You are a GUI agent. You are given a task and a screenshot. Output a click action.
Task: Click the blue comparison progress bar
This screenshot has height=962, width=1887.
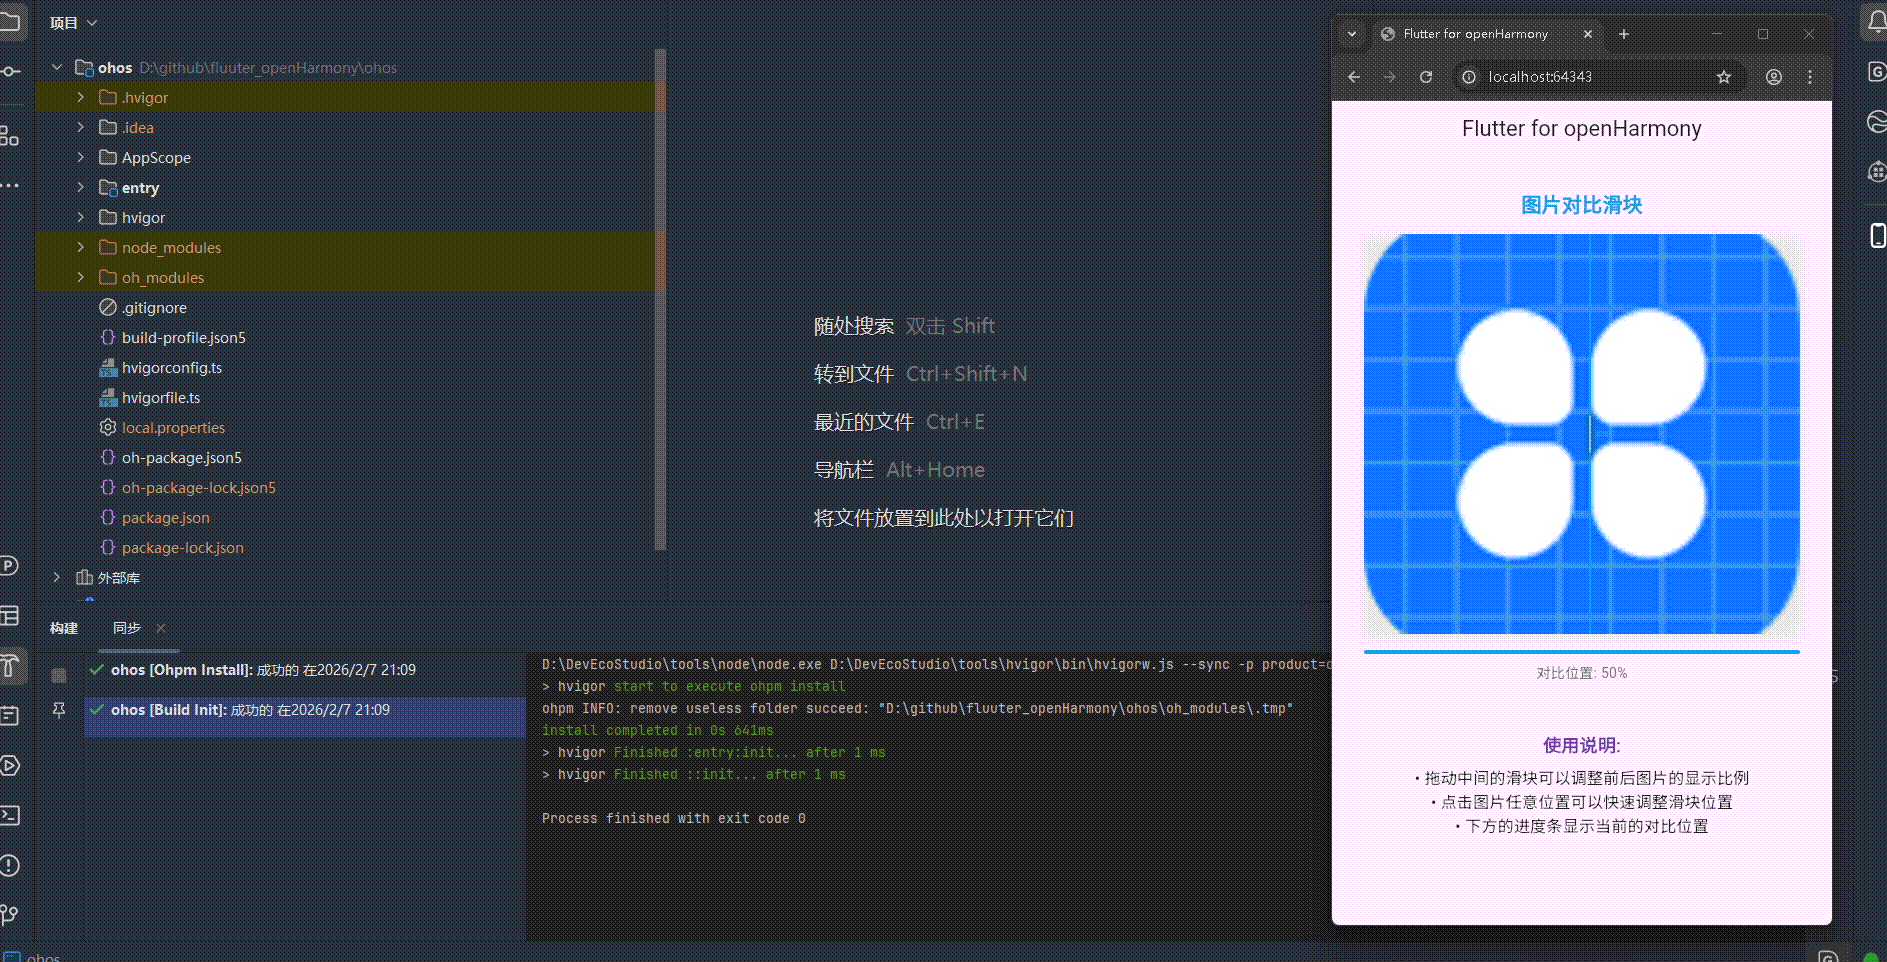tap(1581, 652)
